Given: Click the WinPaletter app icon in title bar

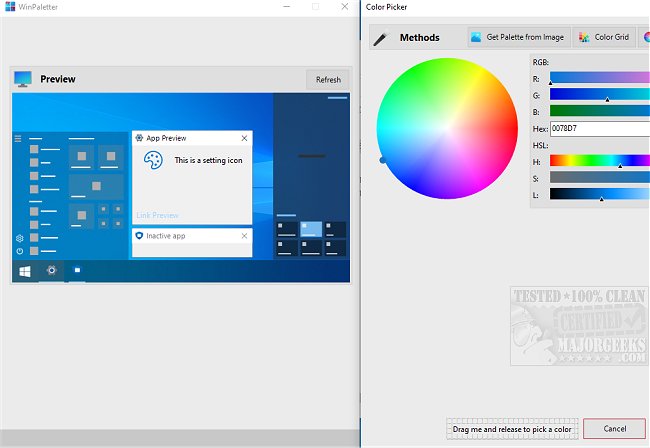Looking at the screenshot, I should tap(10, 6).
